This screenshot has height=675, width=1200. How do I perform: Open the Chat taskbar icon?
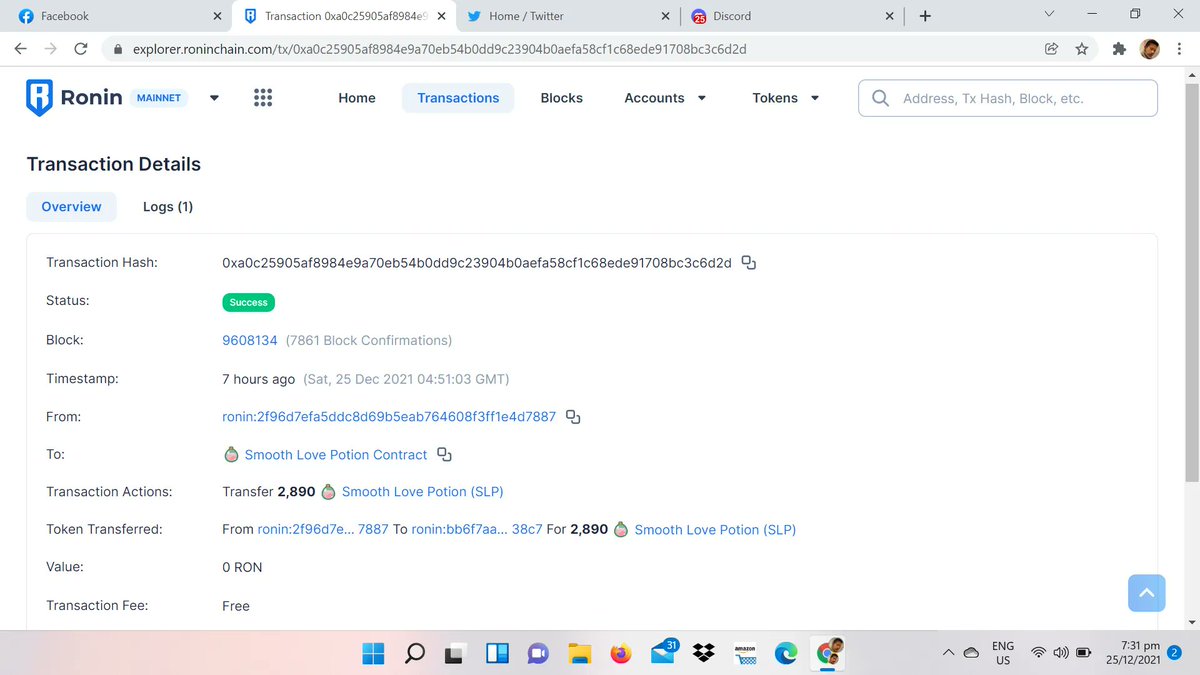537,654
